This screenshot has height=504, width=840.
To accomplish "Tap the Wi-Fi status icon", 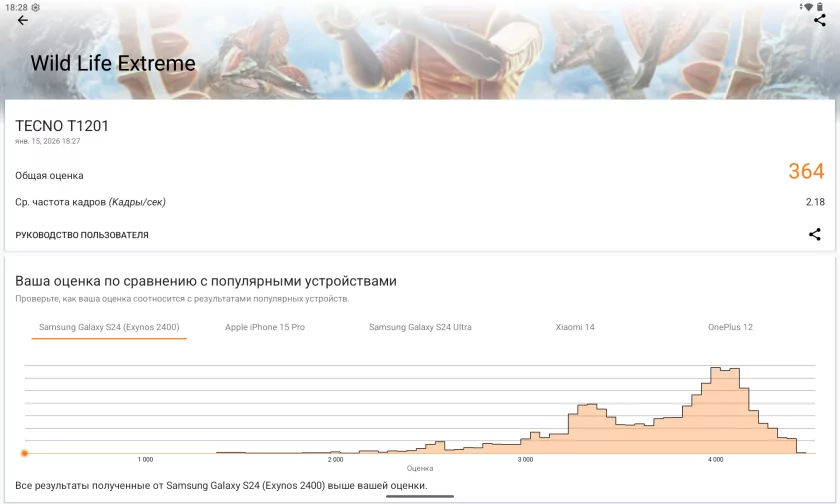I will point(807,7).
